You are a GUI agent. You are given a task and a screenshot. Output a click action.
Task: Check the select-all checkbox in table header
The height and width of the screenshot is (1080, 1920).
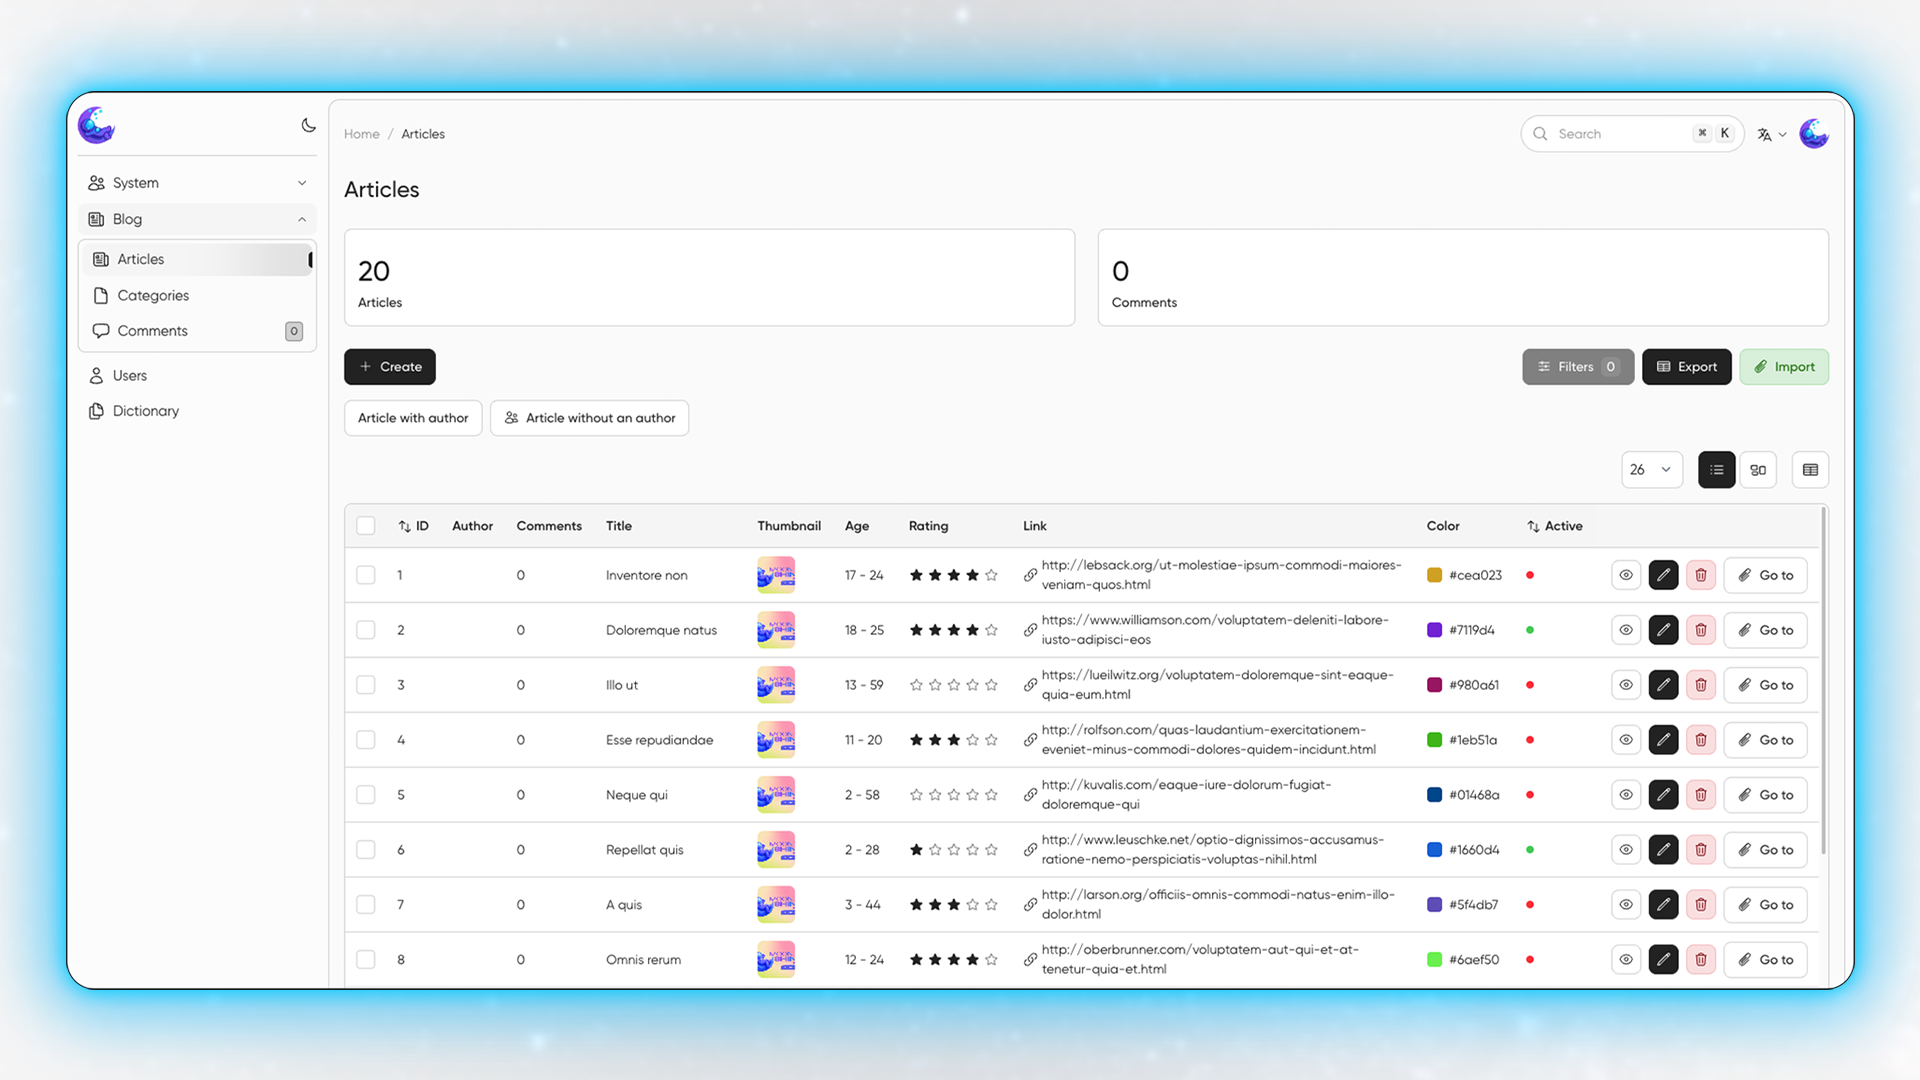(x=366, y=526)
